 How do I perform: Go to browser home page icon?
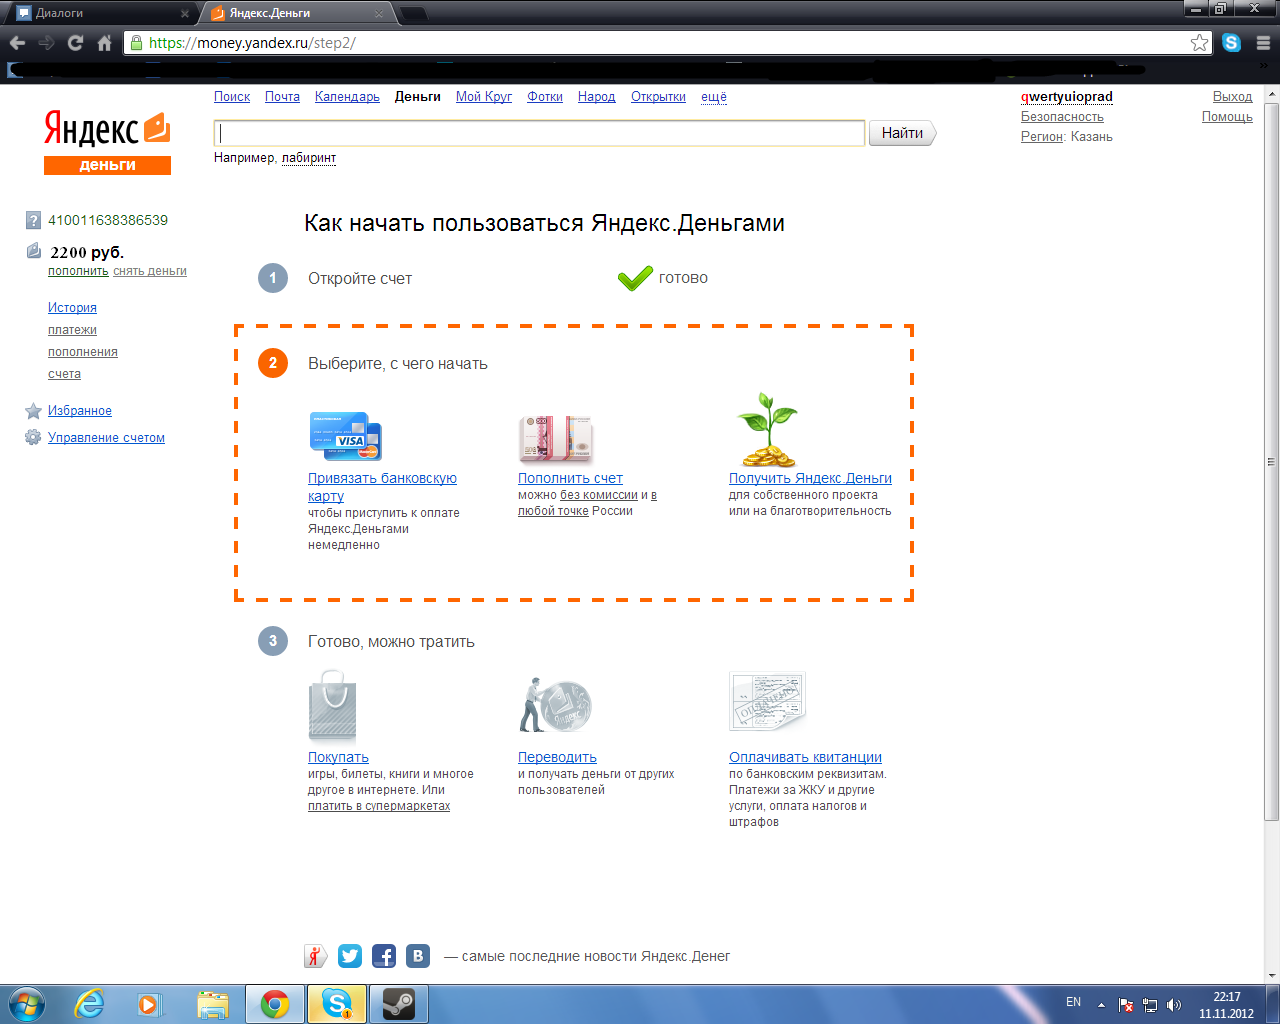104,43
